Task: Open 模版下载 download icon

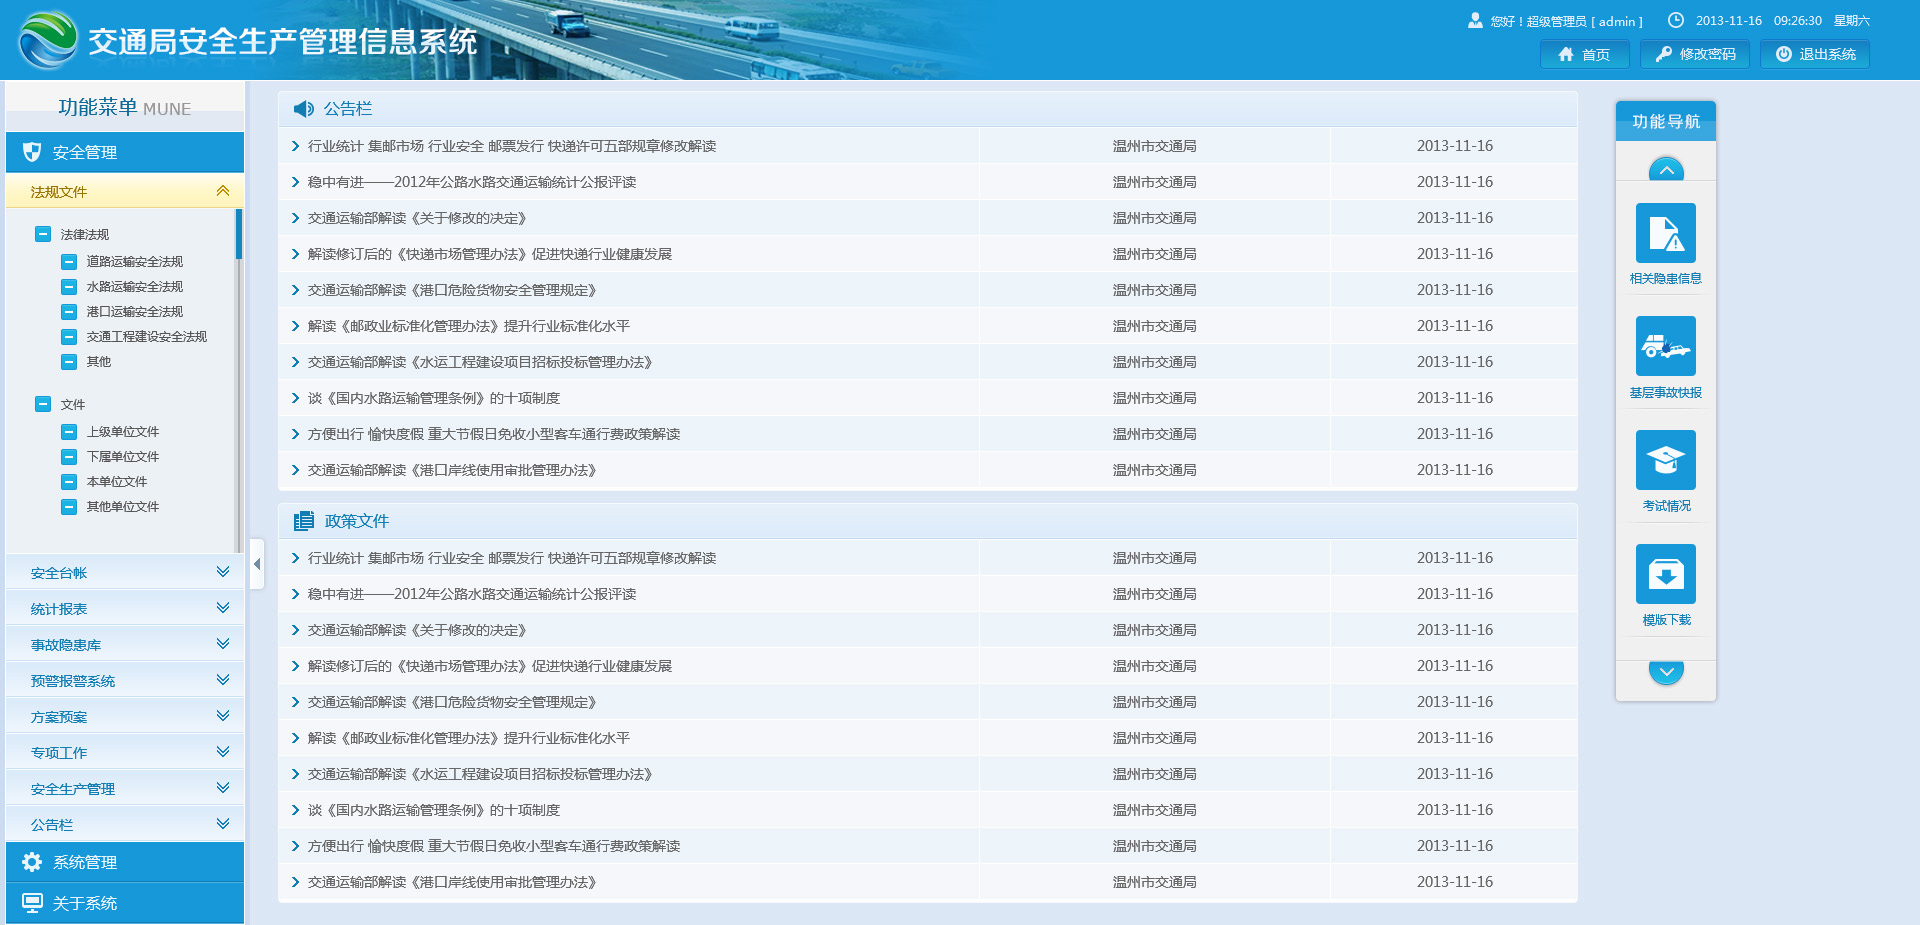Action: tap(1665, 574)
